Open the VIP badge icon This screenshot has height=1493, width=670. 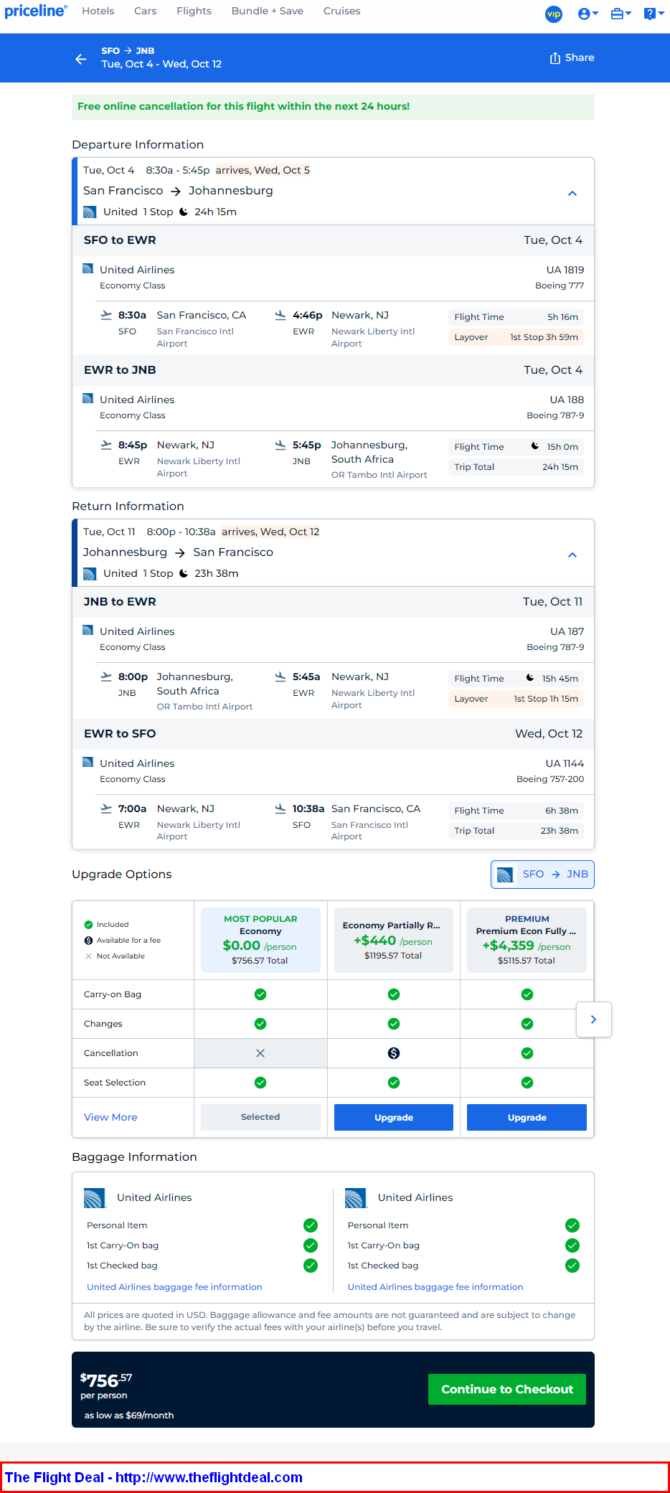[553, 14]
